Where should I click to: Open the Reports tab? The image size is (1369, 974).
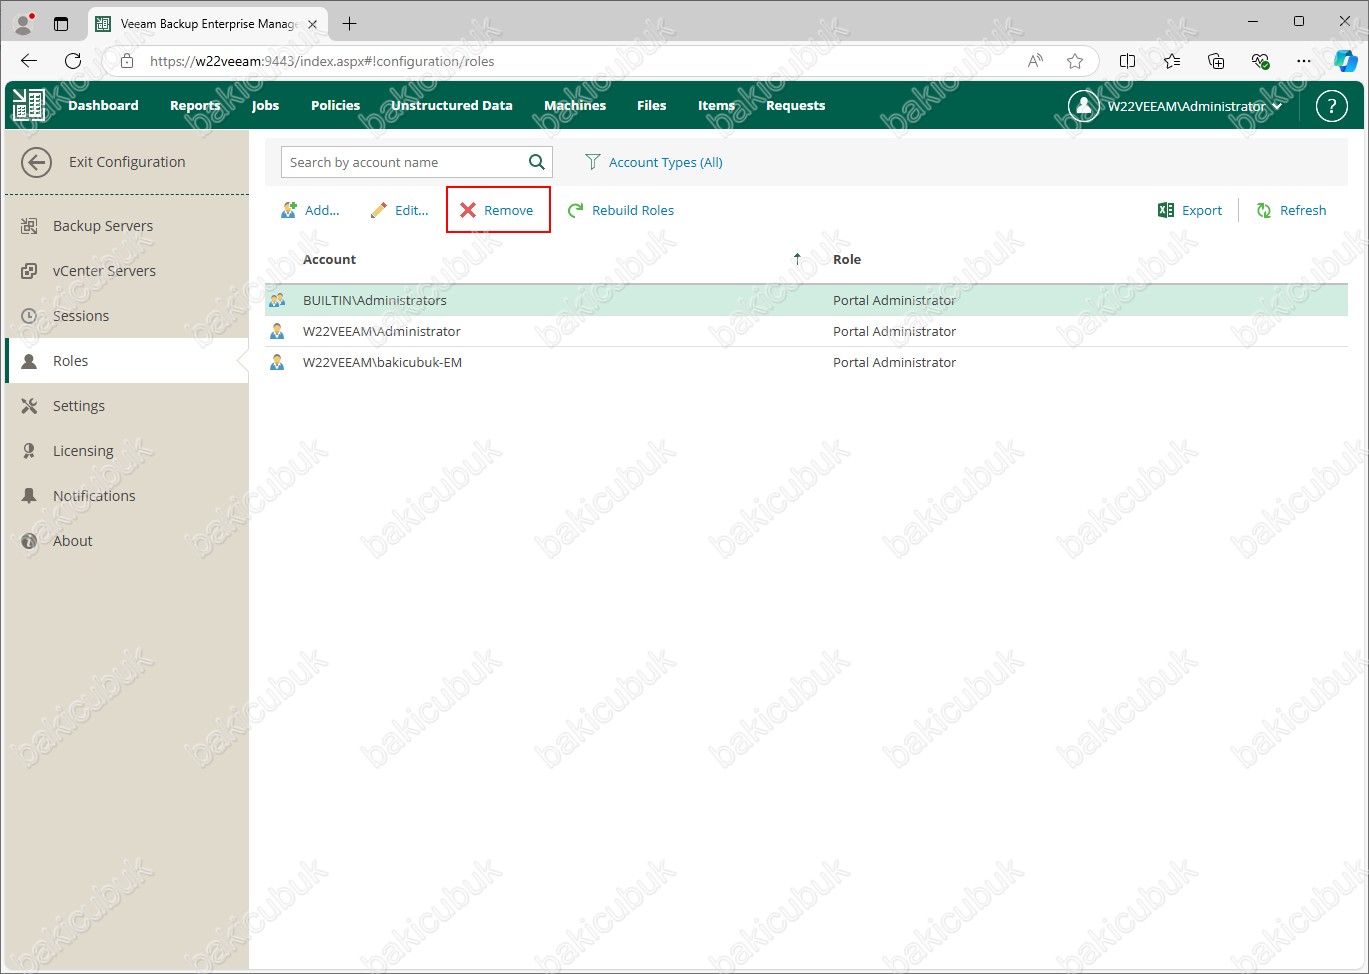[x=195, y=105]
